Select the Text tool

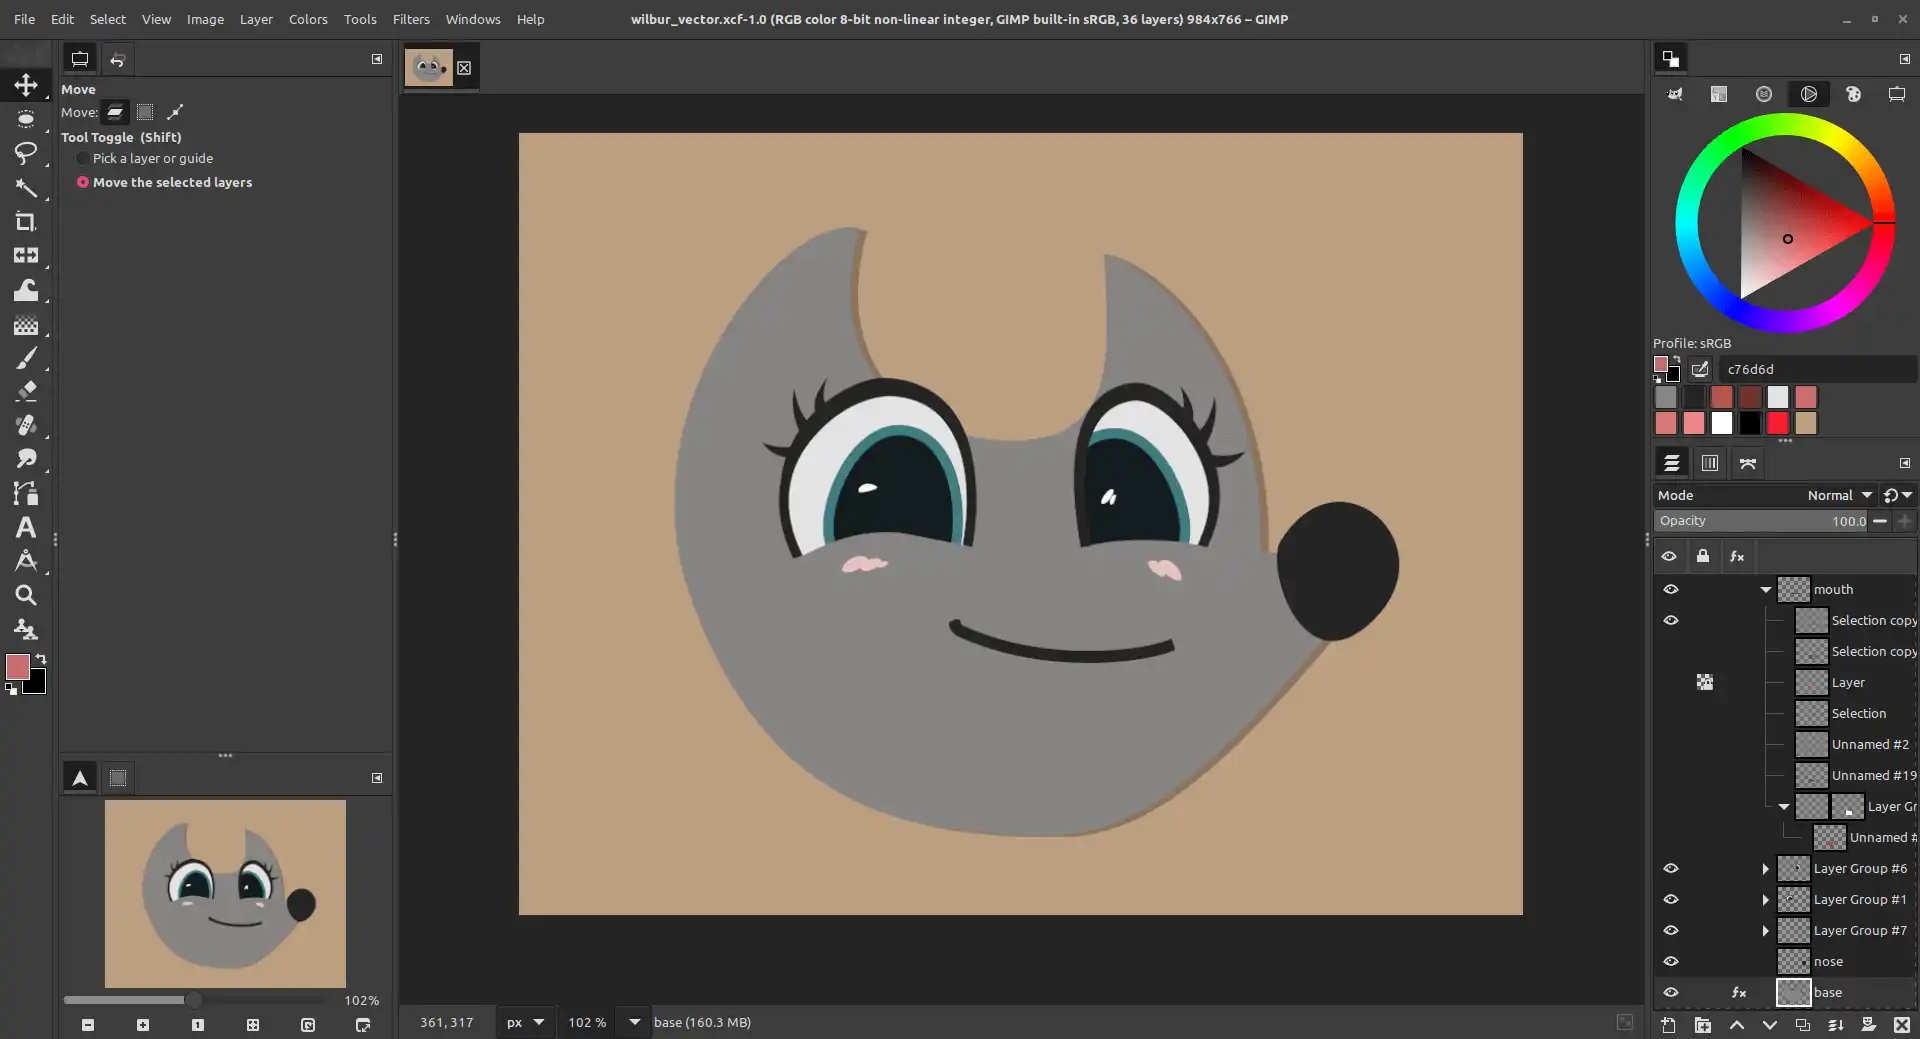tap(27, 527)
